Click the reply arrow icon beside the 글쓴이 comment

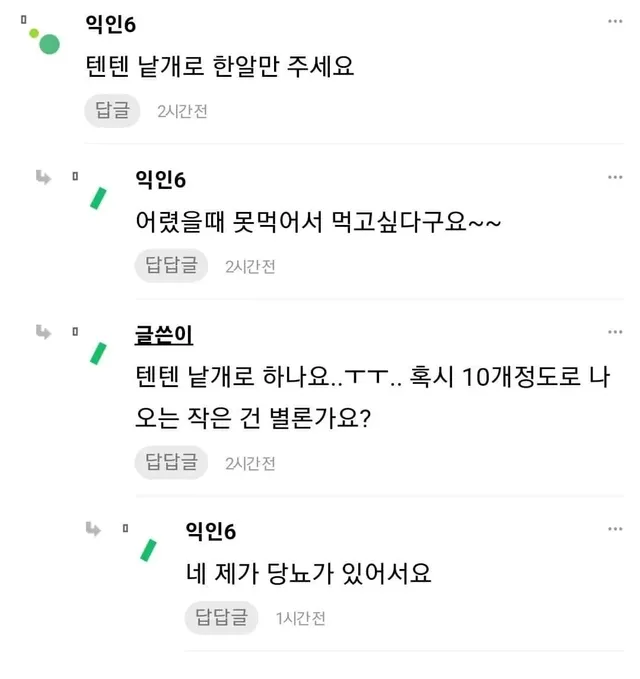[43, 332]
